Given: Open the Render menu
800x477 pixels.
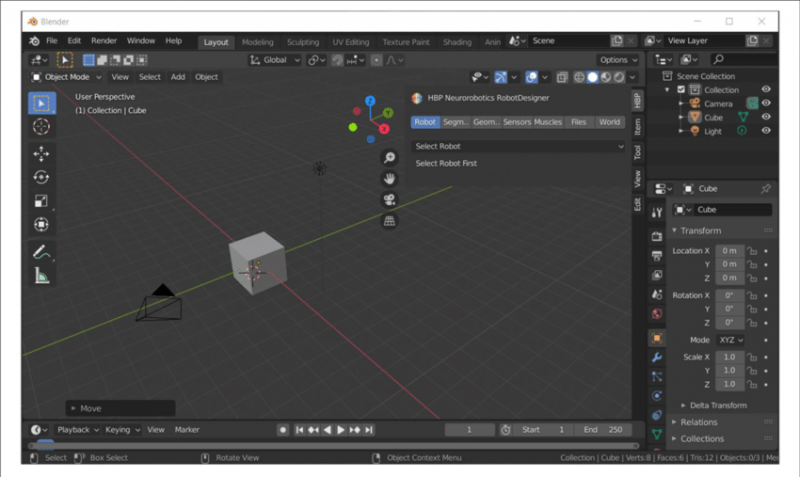Looking at the screenshot, I should (x=104, y=41).
